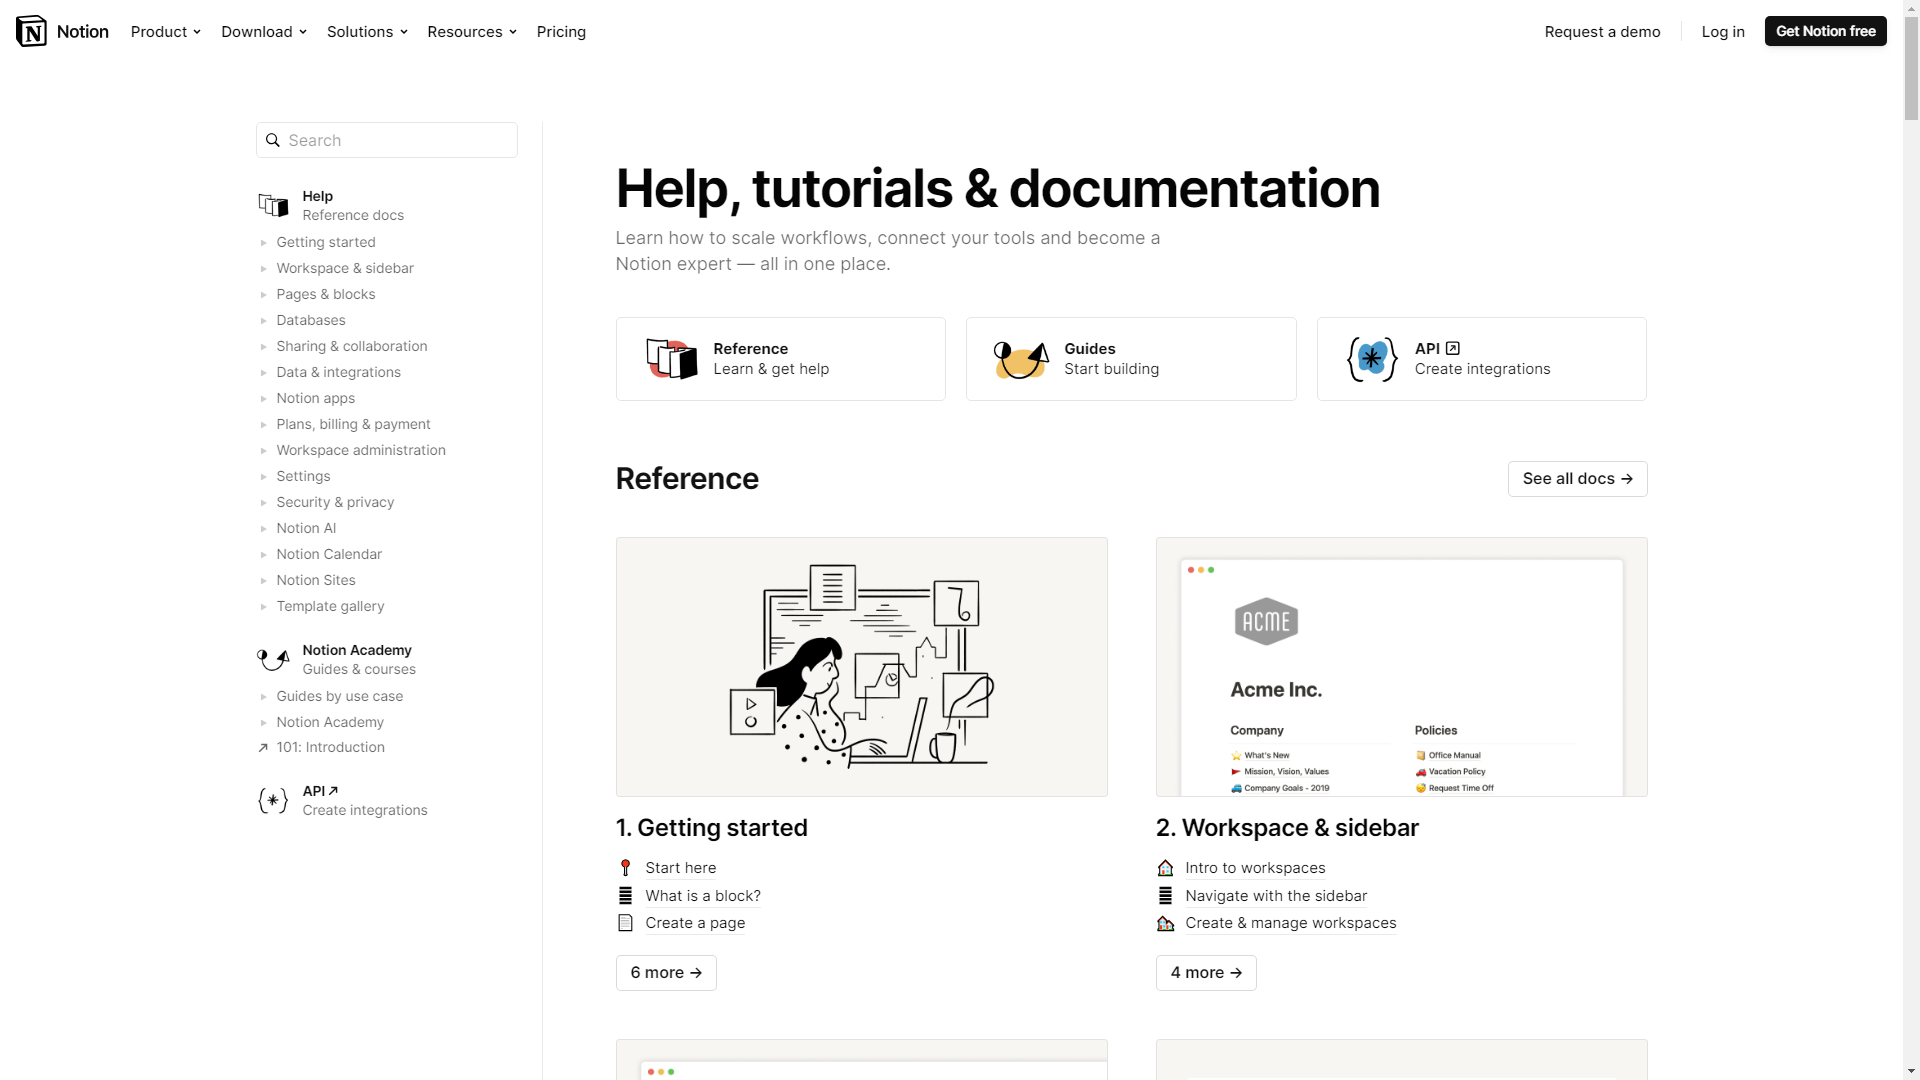Go to the Pricing page

[x=561, y=31]
